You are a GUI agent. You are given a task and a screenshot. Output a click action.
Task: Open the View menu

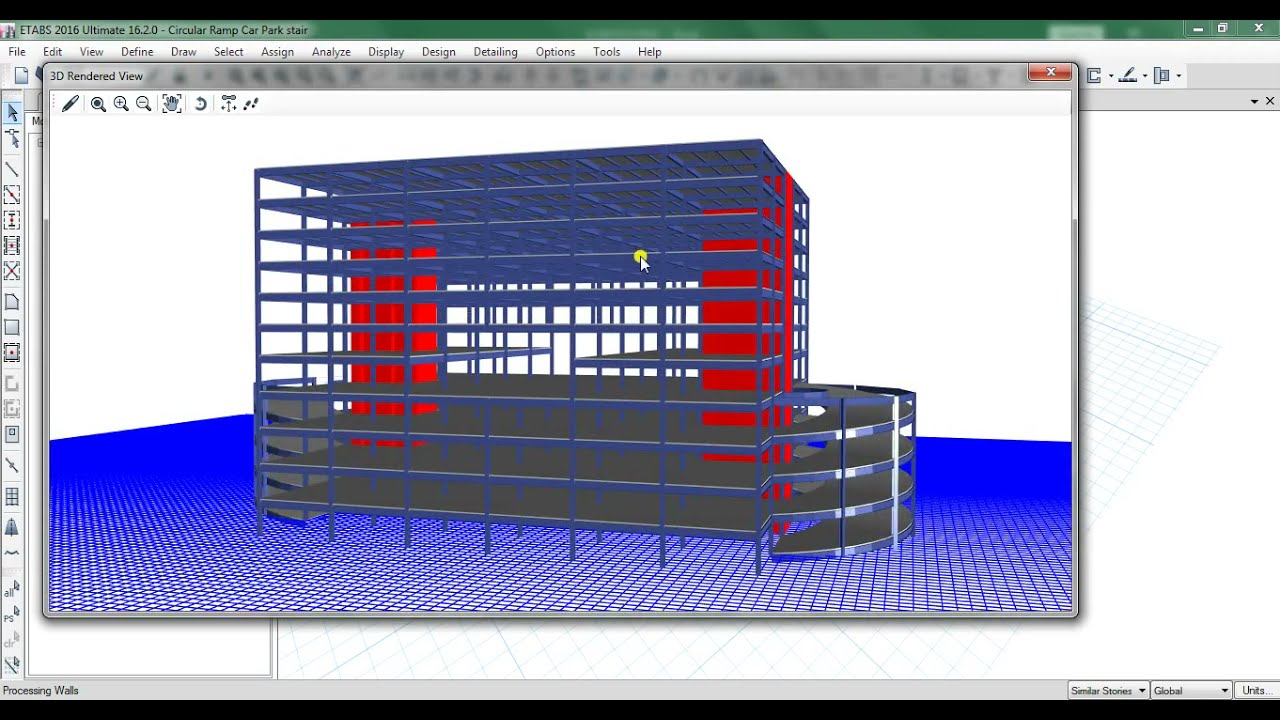pos(91,52)
